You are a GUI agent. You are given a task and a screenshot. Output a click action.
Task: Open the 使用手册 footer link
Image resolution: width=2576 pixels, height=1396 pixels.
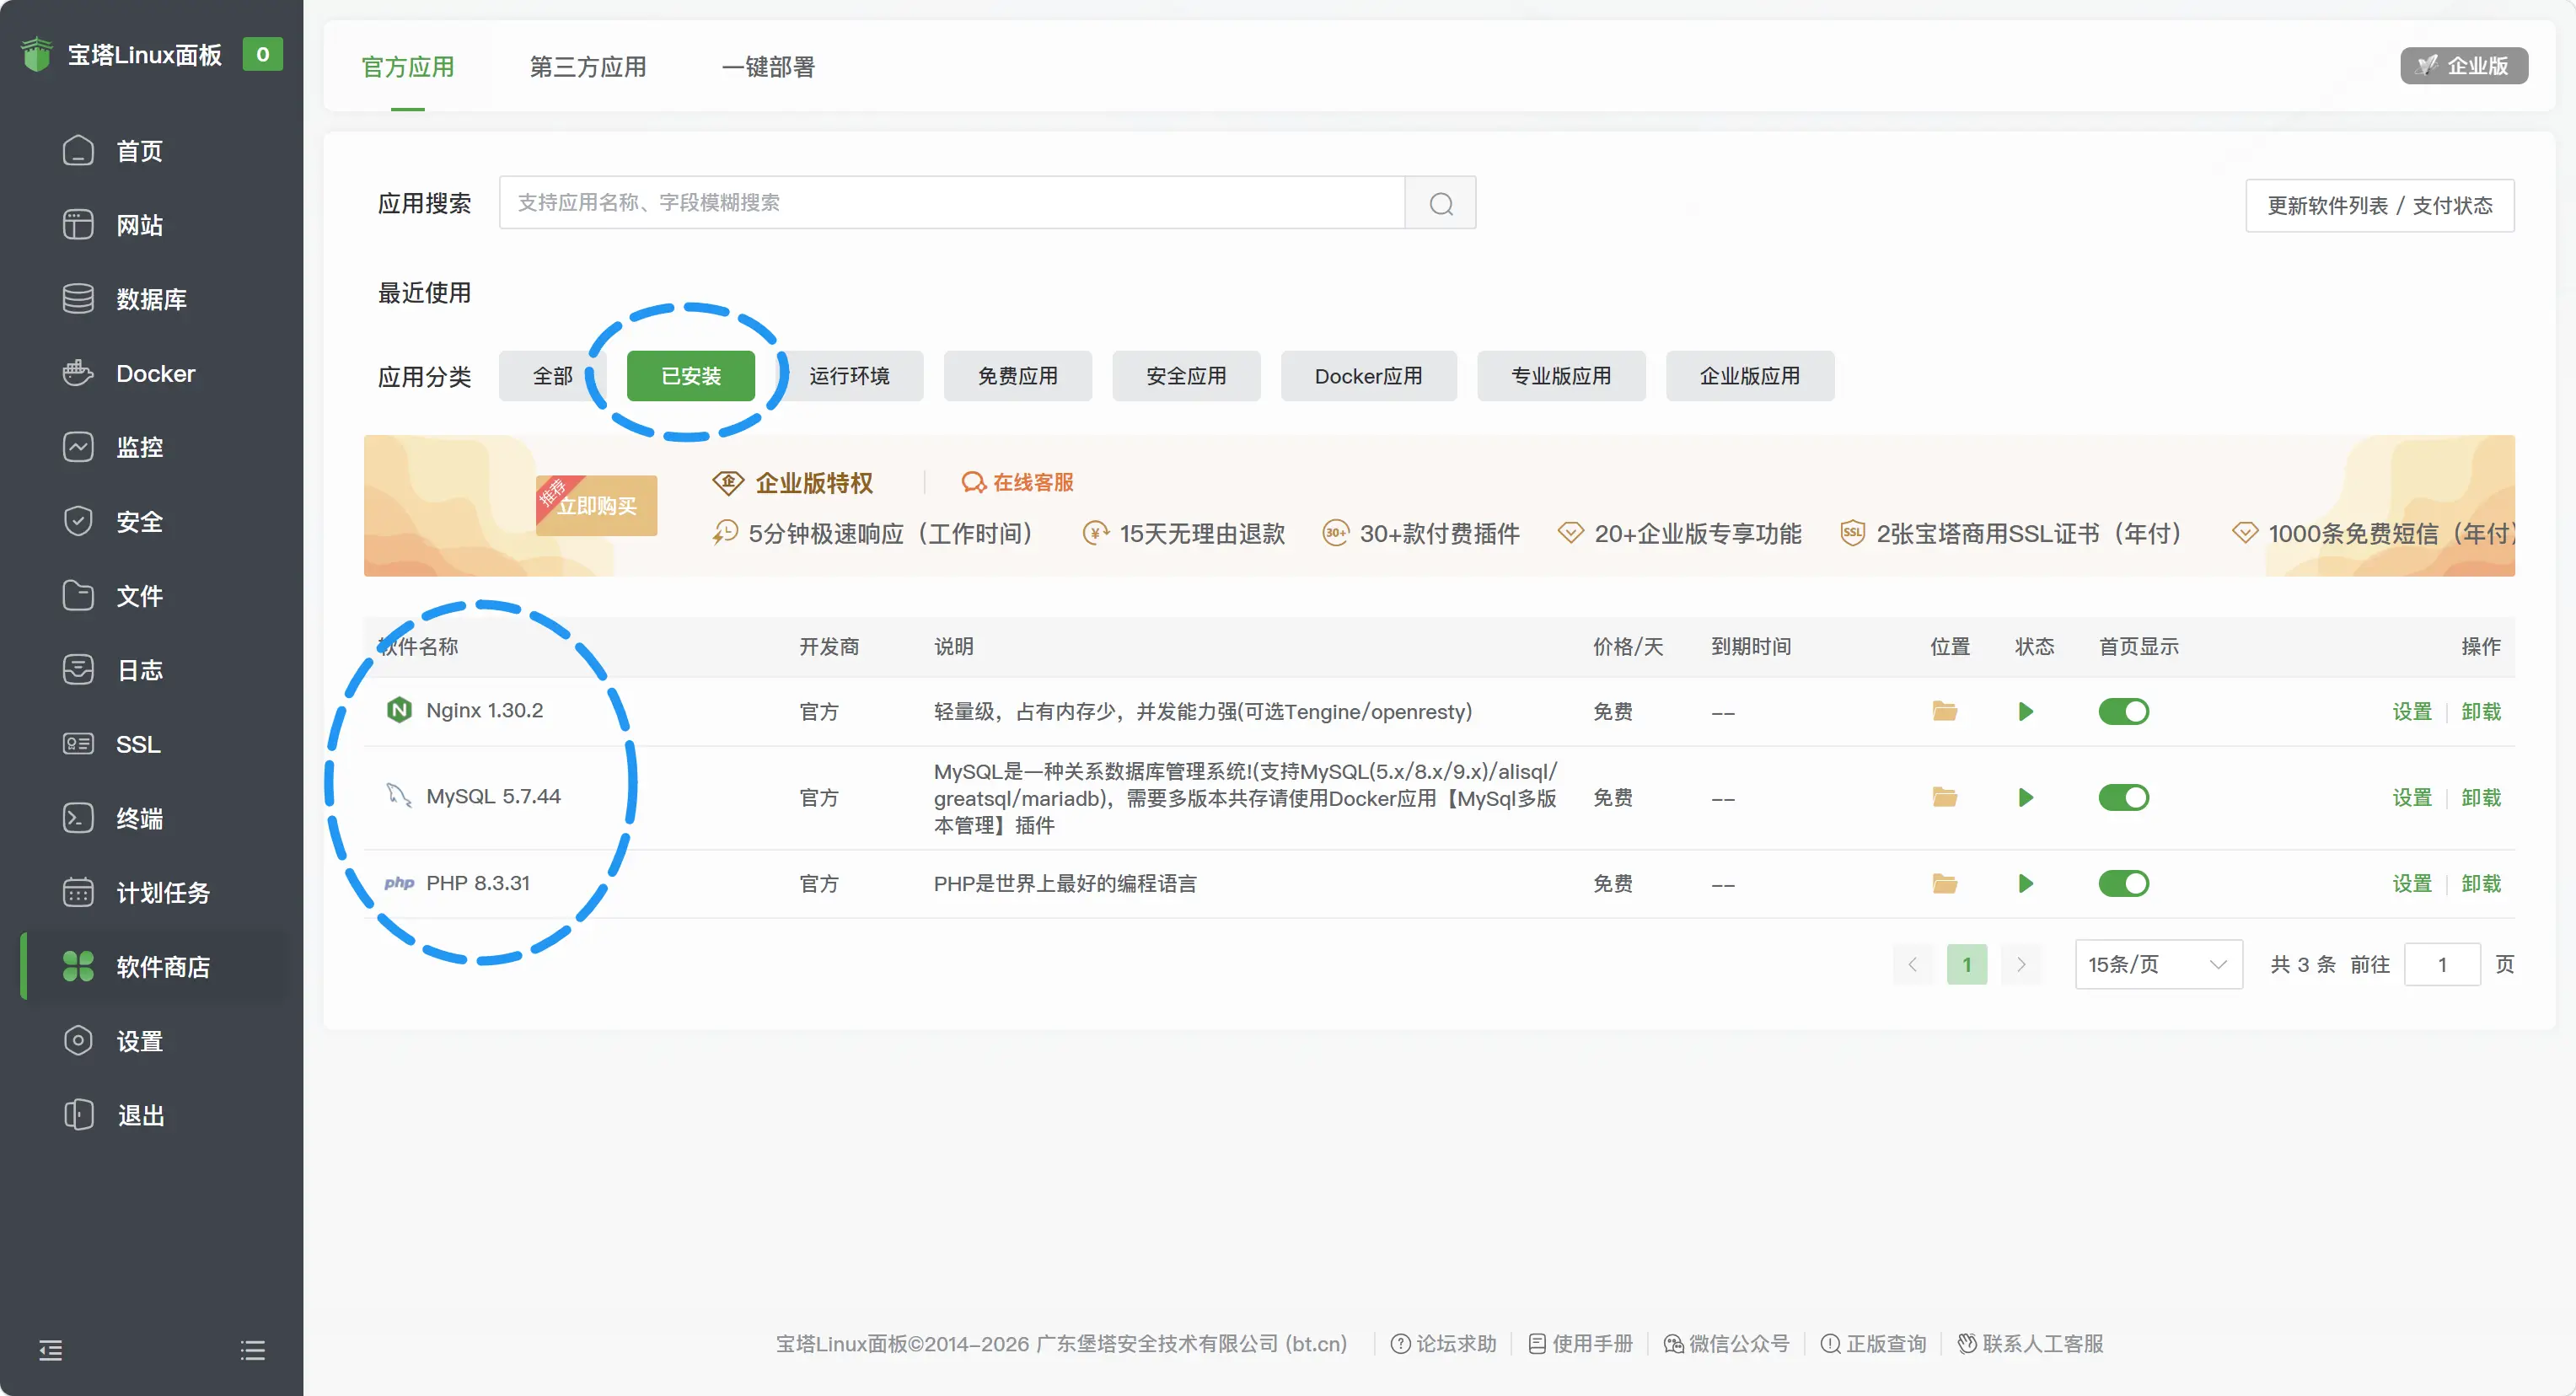(1581, 1343)
